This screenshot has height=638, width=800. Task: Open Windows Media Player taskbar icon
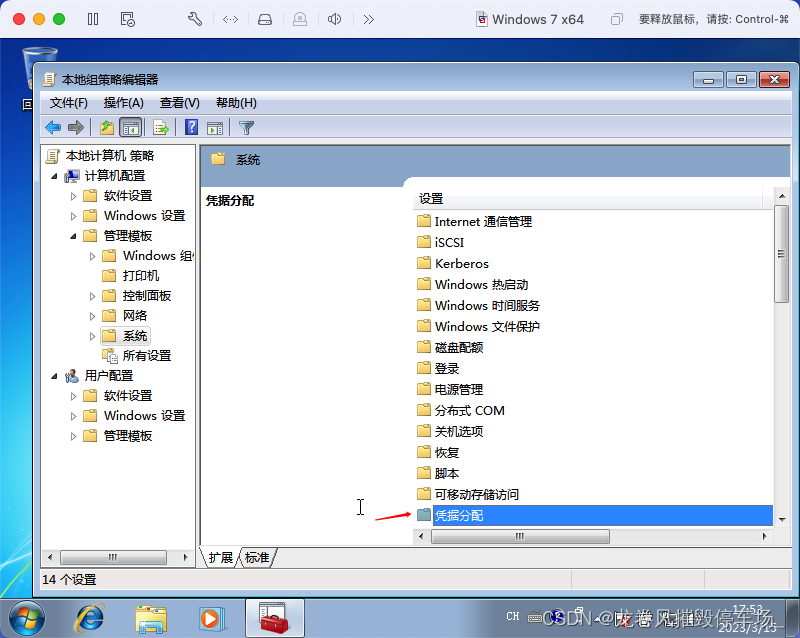212,619
